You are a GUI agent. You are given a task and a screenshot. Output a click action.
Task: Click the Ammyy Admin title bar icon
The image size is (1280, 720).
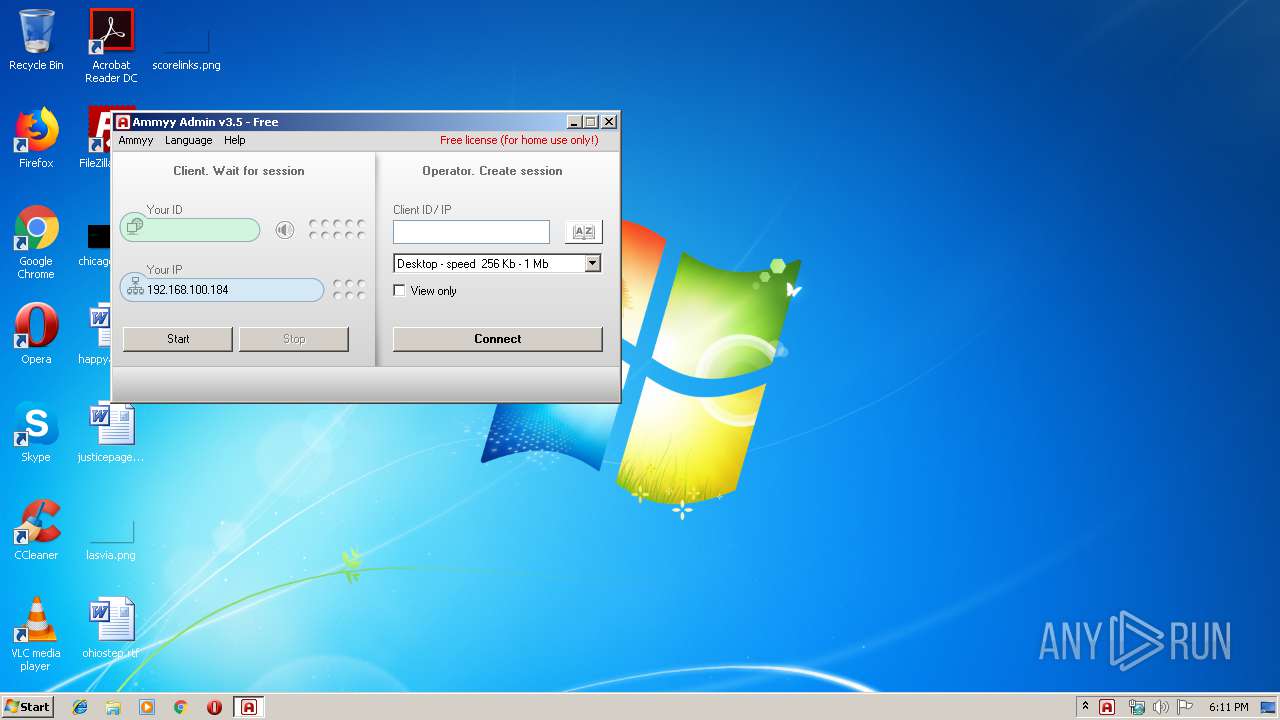coord(123,122)
